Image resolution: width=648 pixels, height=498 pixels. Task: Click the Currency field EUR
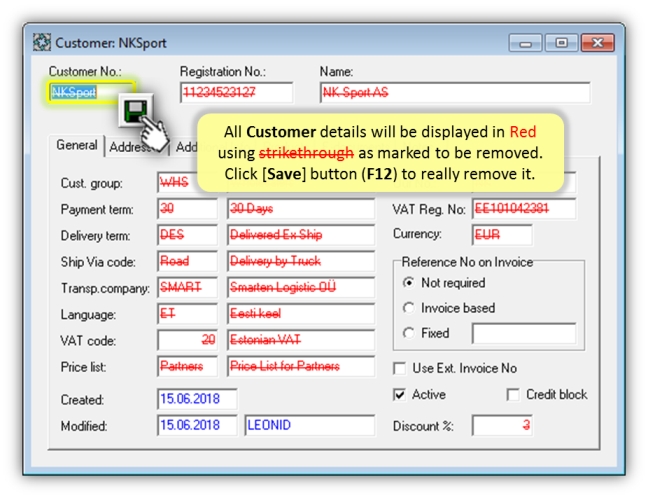(502, 235)
